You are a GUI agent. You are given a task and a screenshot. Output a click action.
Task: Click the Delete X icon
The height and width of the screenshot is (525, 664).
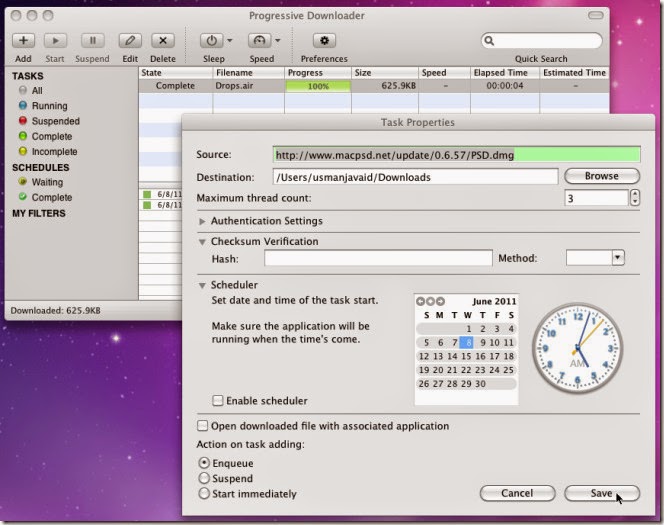coord(163,41)
